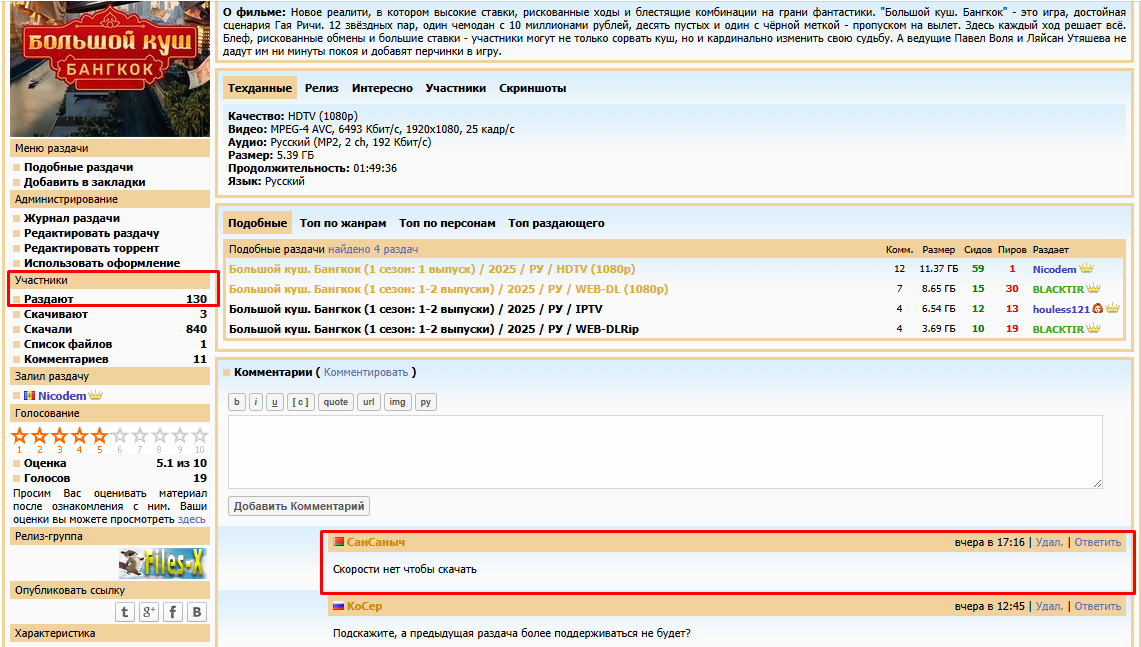This screenshot has height=647, width=1141.
Task: Insert a quote with the 'quote' button
Action: pos(336,402)
